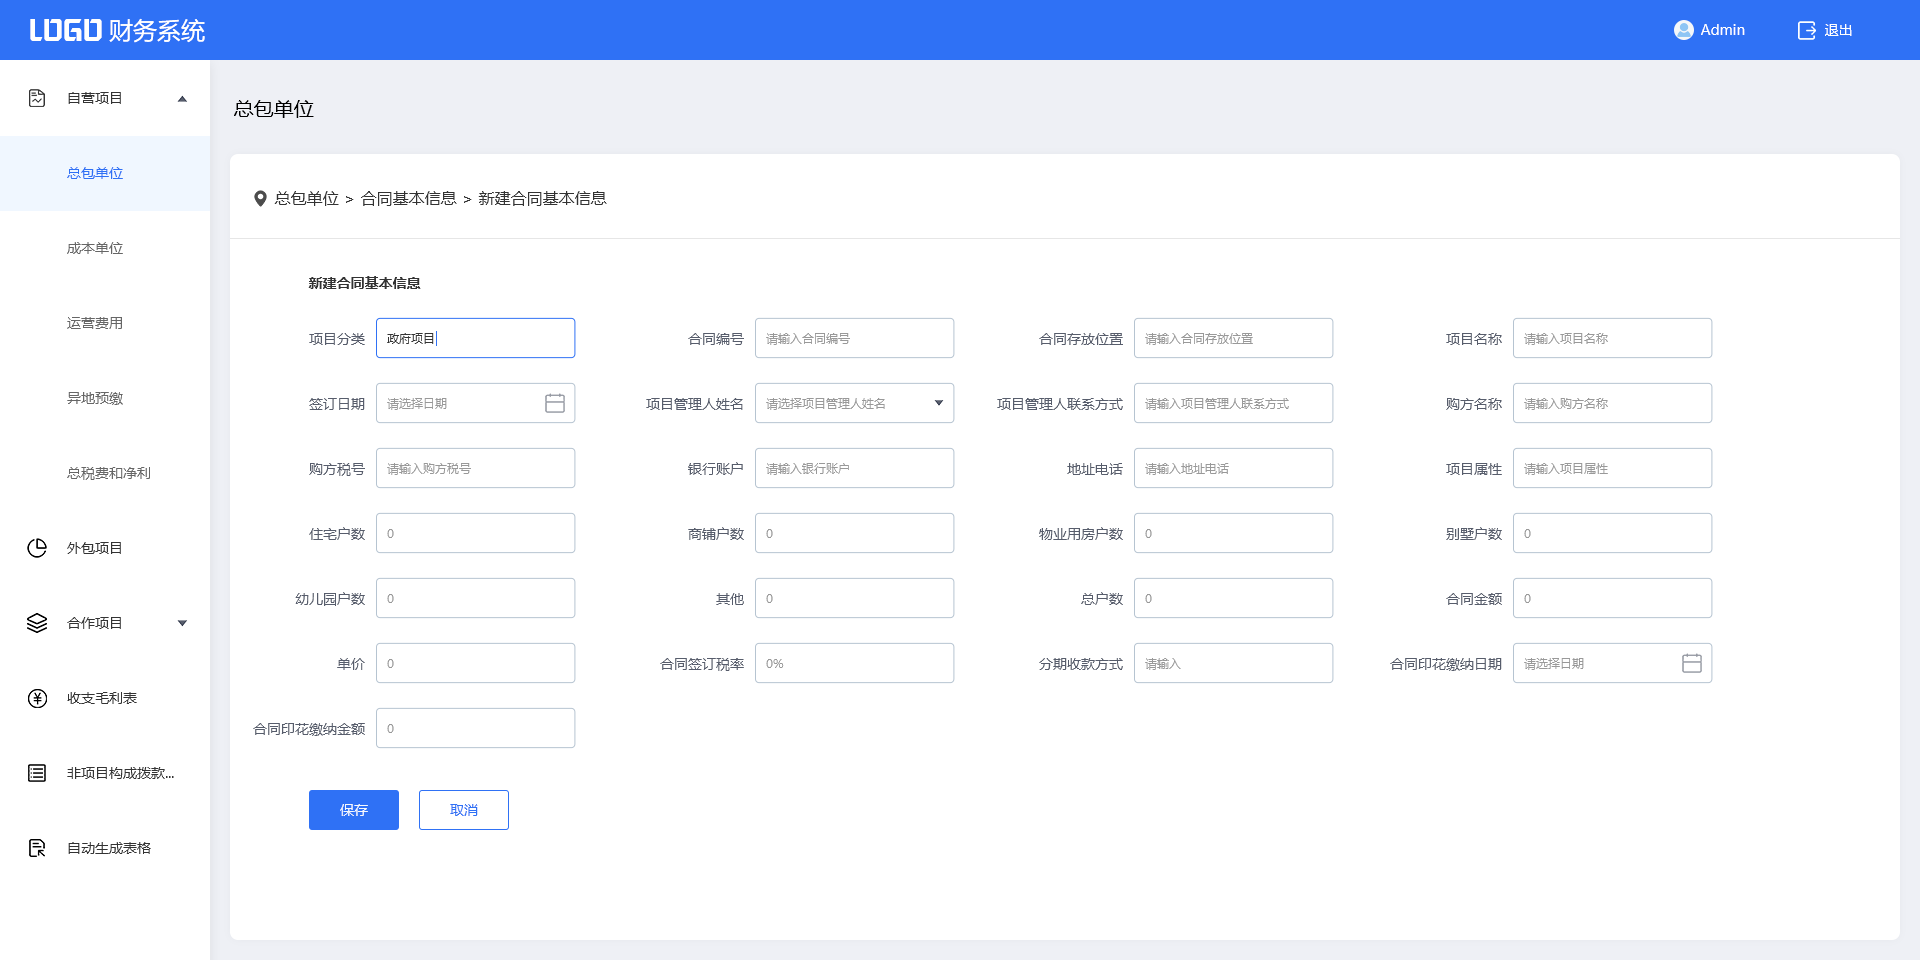The image size is (1920, 960).
Task: Click the 合作项目 layers icon
Action: point(37,623)
